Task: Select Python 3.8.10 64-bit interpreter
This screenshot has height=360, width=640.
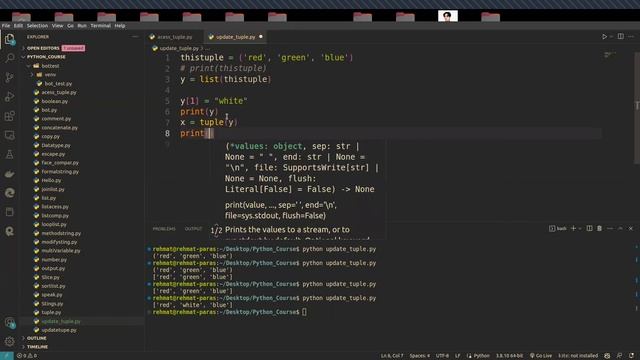Action: 509,356
